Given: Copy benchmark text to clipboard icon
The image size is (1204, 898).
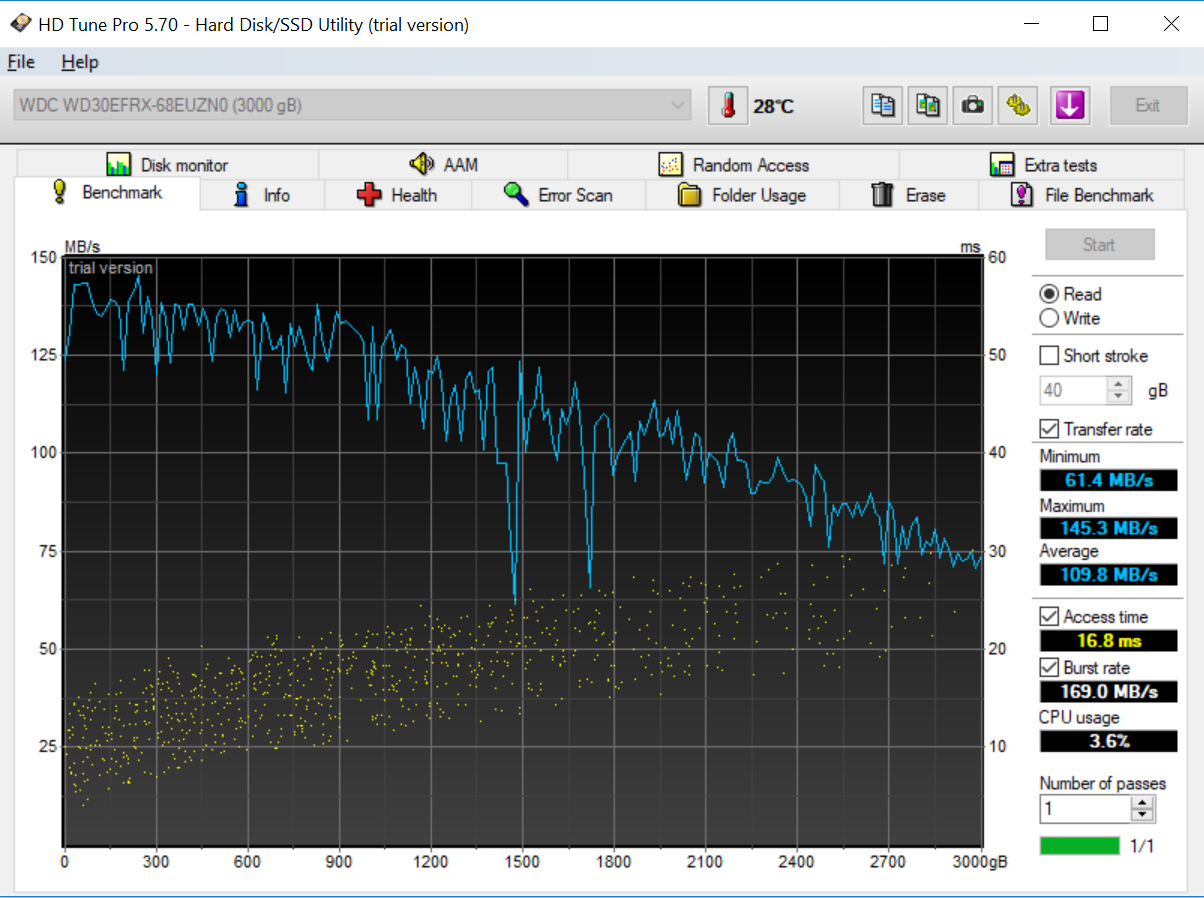Looking at the screenshot, I should pyautogui.click(x=883, y=105).
